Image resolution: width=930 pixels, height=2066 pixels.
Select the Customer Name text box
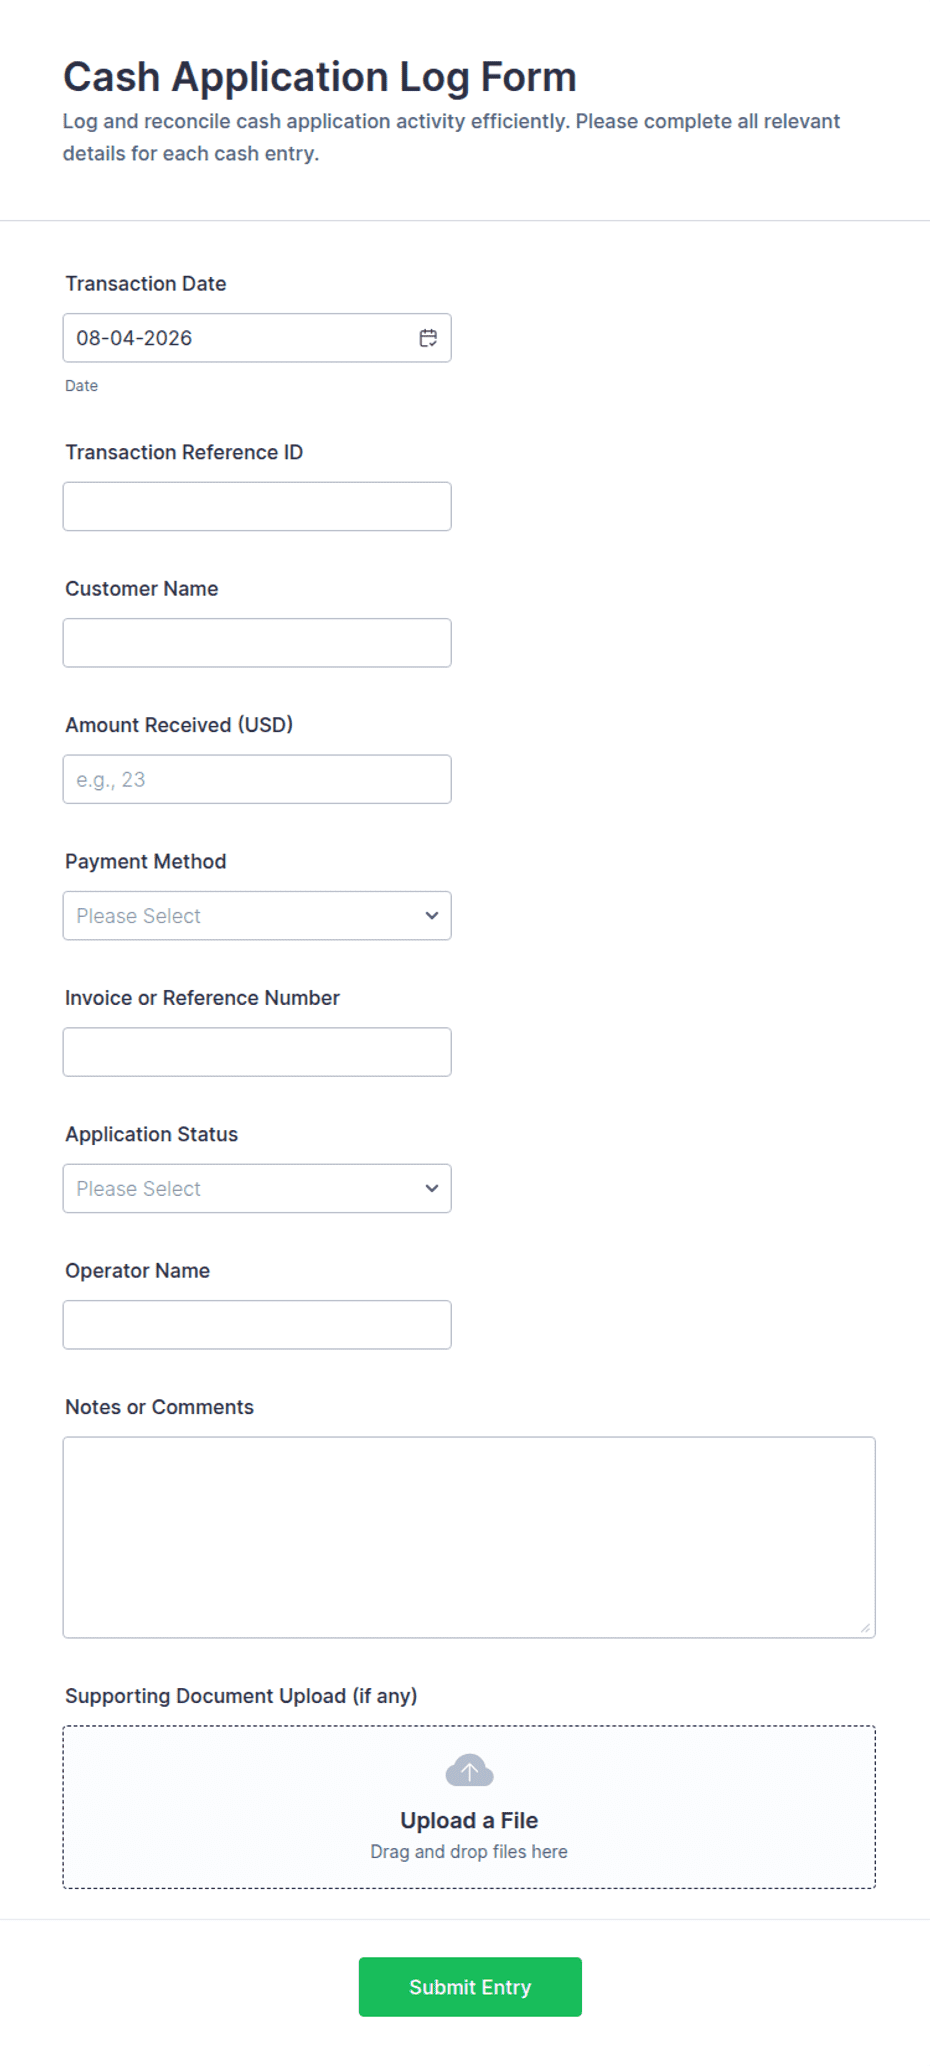click(257, 643)
